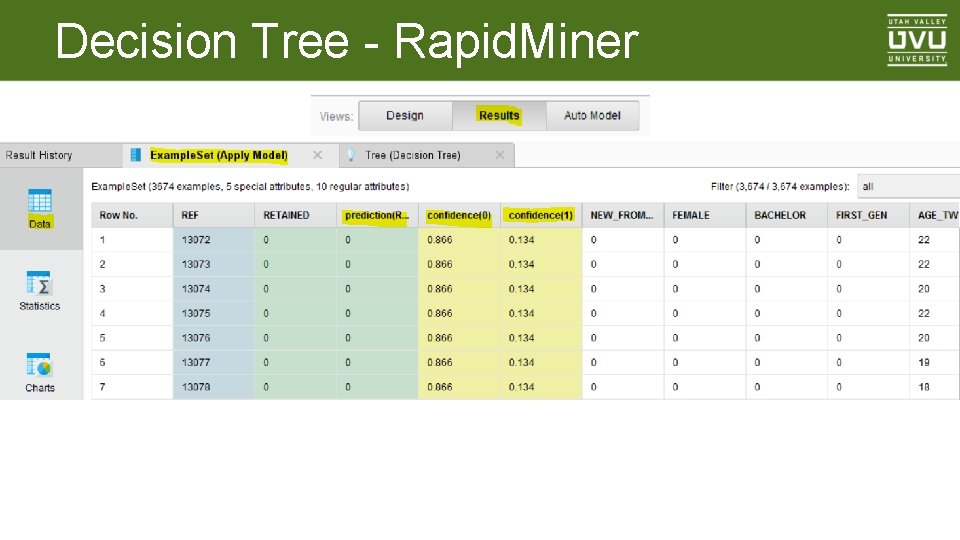Click confidence(1) value 0.134 in row 7
The image size is (960, 540).
pyautogui.click(x=541, y=387)
